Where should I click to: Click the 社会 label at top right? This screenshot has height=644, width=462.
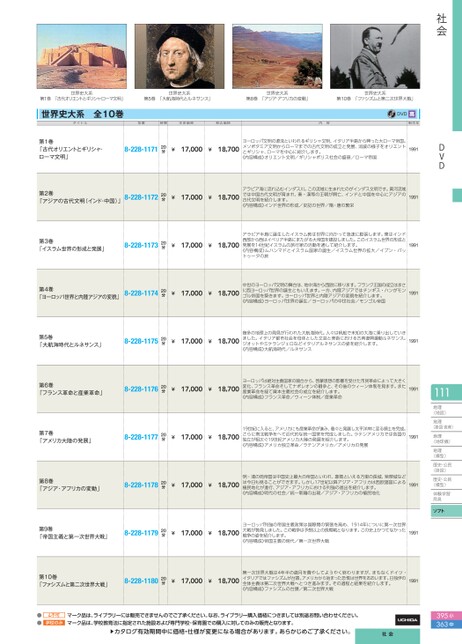(441, 25)
